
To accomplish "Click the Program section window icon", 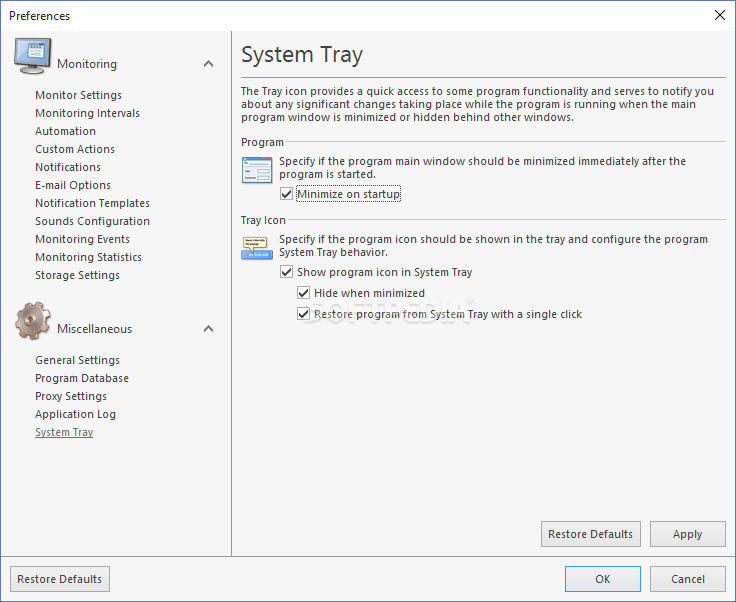I will 257,170.
